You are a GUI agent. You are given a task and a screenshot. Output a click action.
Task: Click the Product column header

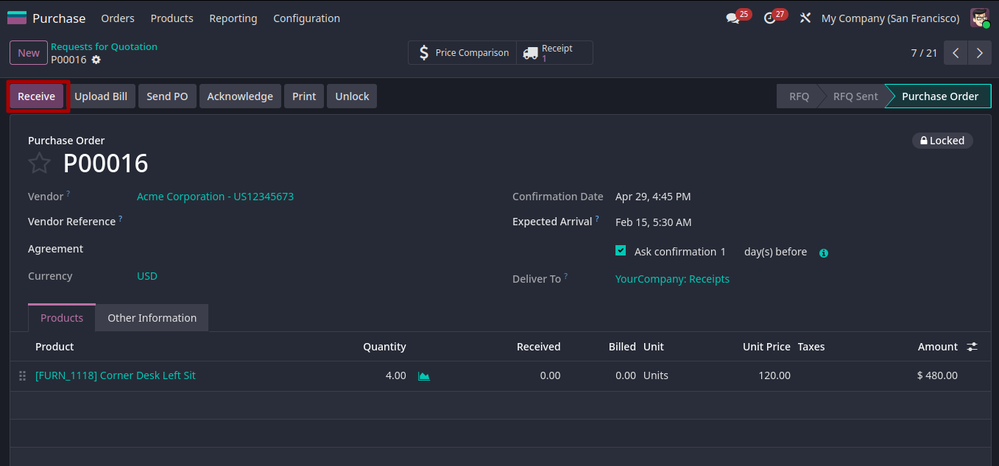[x=54, y=347]
